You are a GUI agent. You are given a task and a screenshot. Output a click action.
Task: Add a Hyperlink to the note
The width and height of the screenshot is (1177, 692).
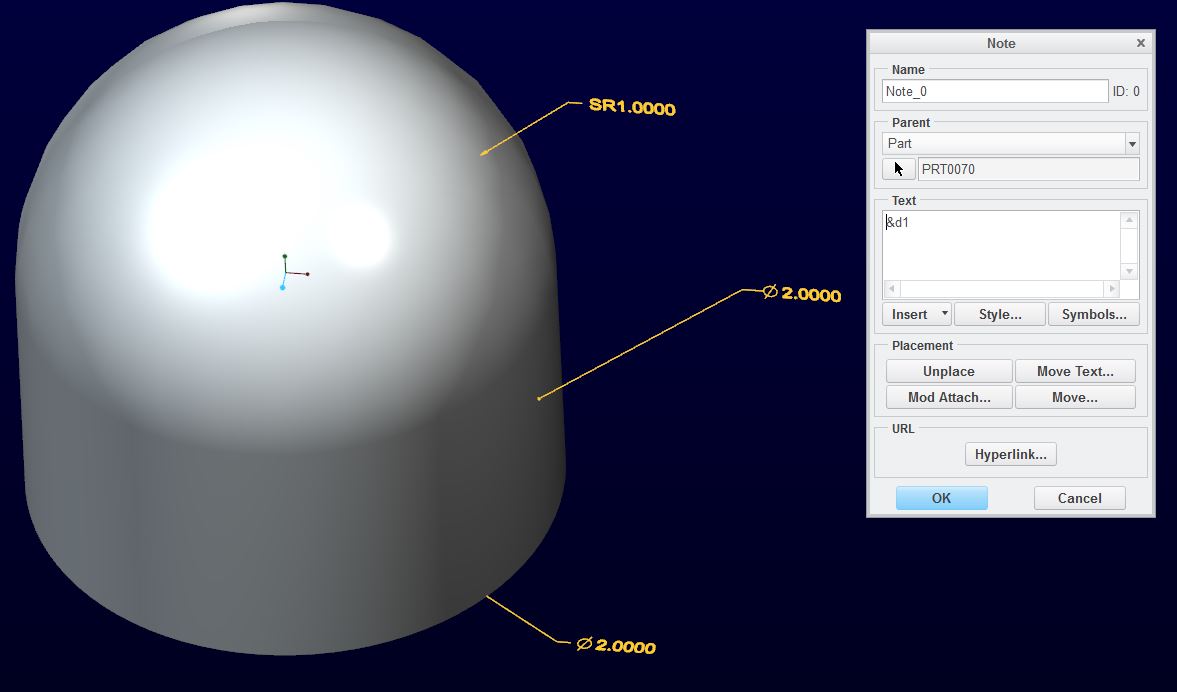(x=1010, y=454)
